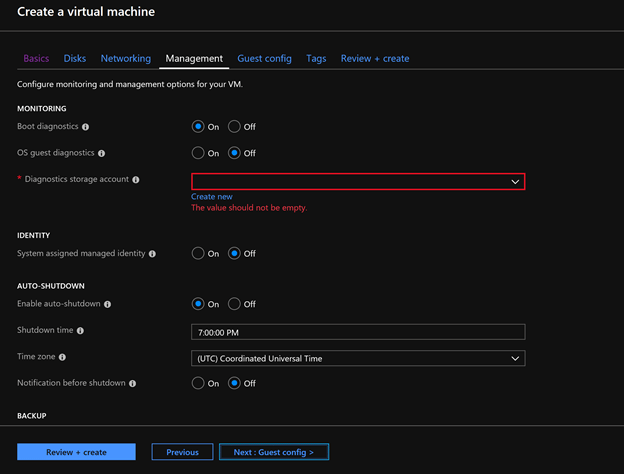
Task: Select the Management tab
Action: coord(194,59)
